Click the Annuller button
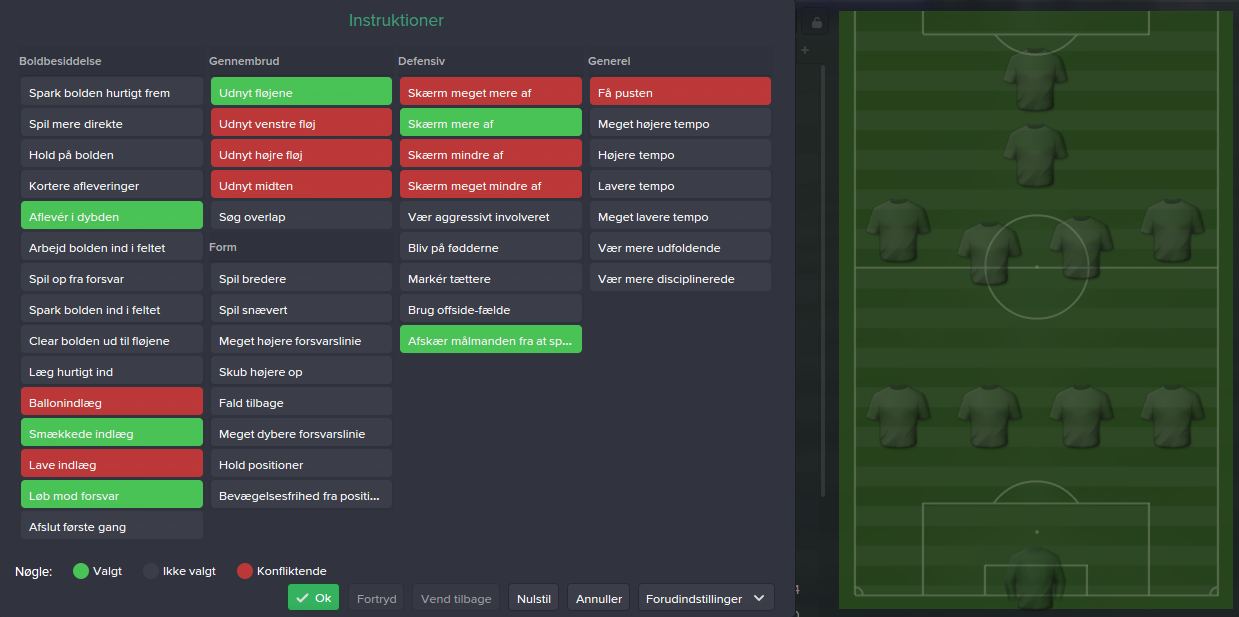Screen dimensions: 1239x617 click(599, 598)
